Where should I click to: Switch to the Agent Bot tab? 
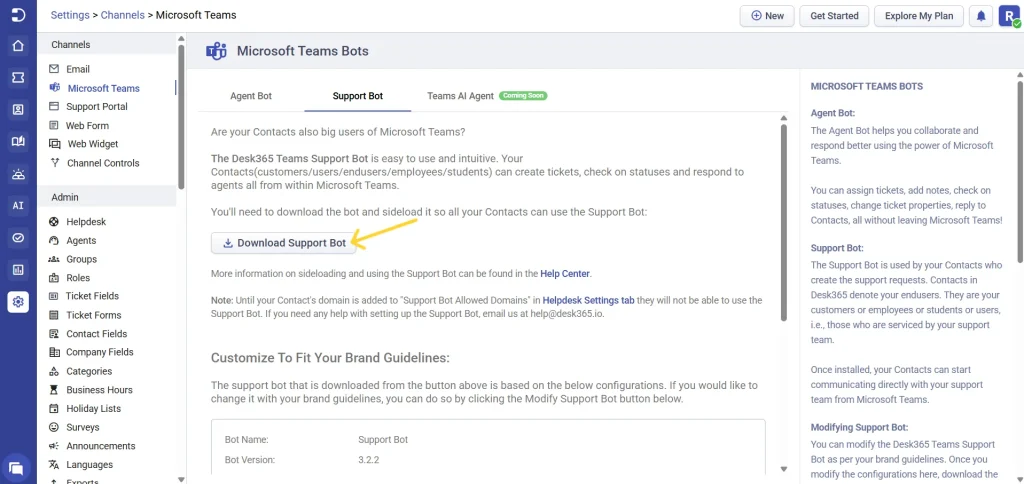[x=251, y=96]
